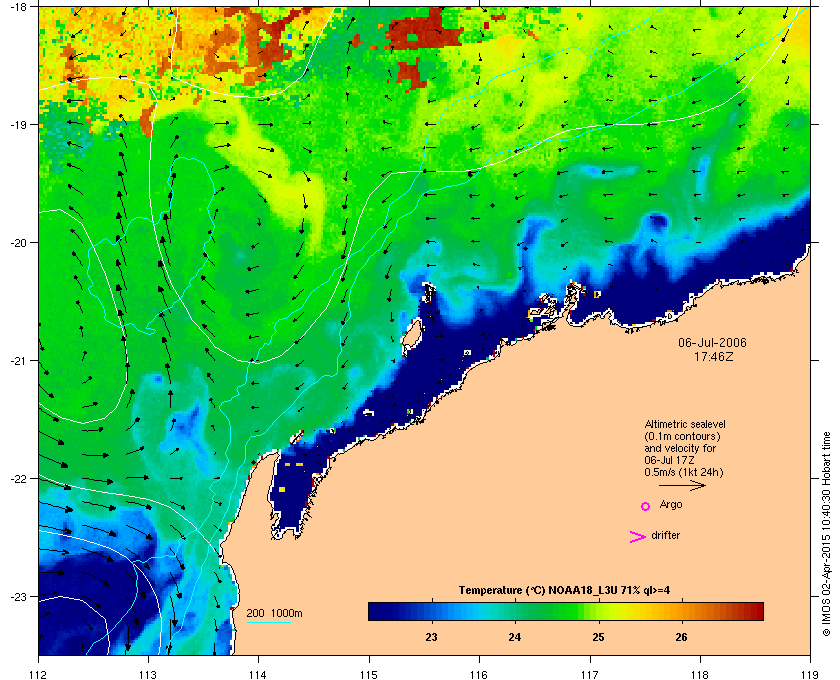The width and height of the screenshot is (840, 680).
Task: Click longitude axis label 113
Action: (x=148, y=675)
